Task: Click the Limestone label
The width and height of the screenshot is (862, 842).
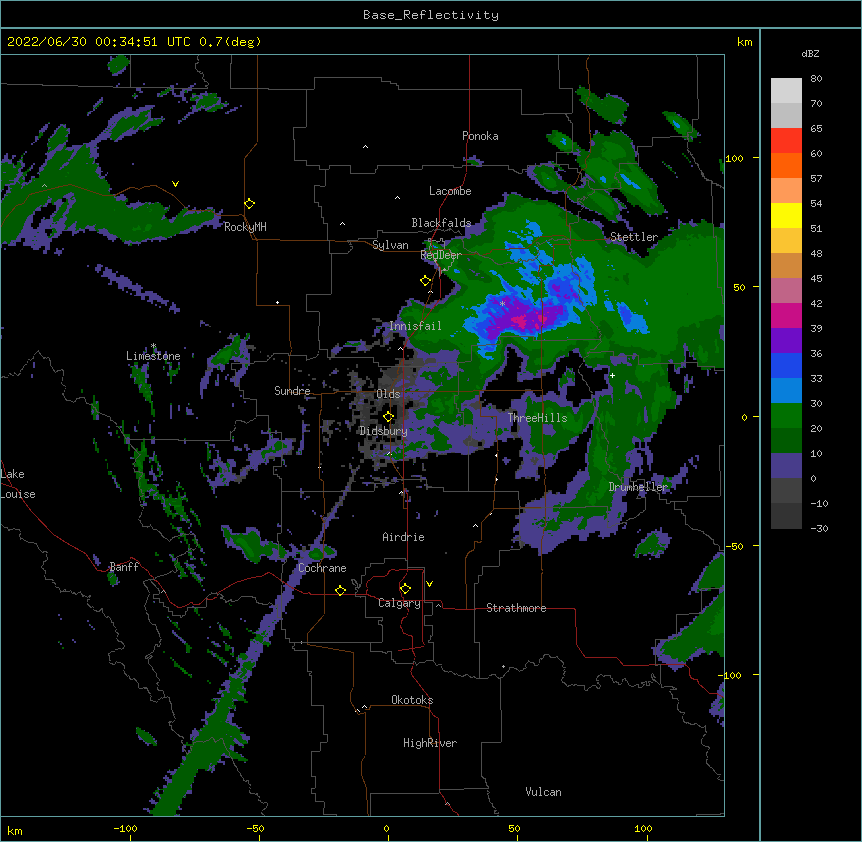Action: coord(153,356)
